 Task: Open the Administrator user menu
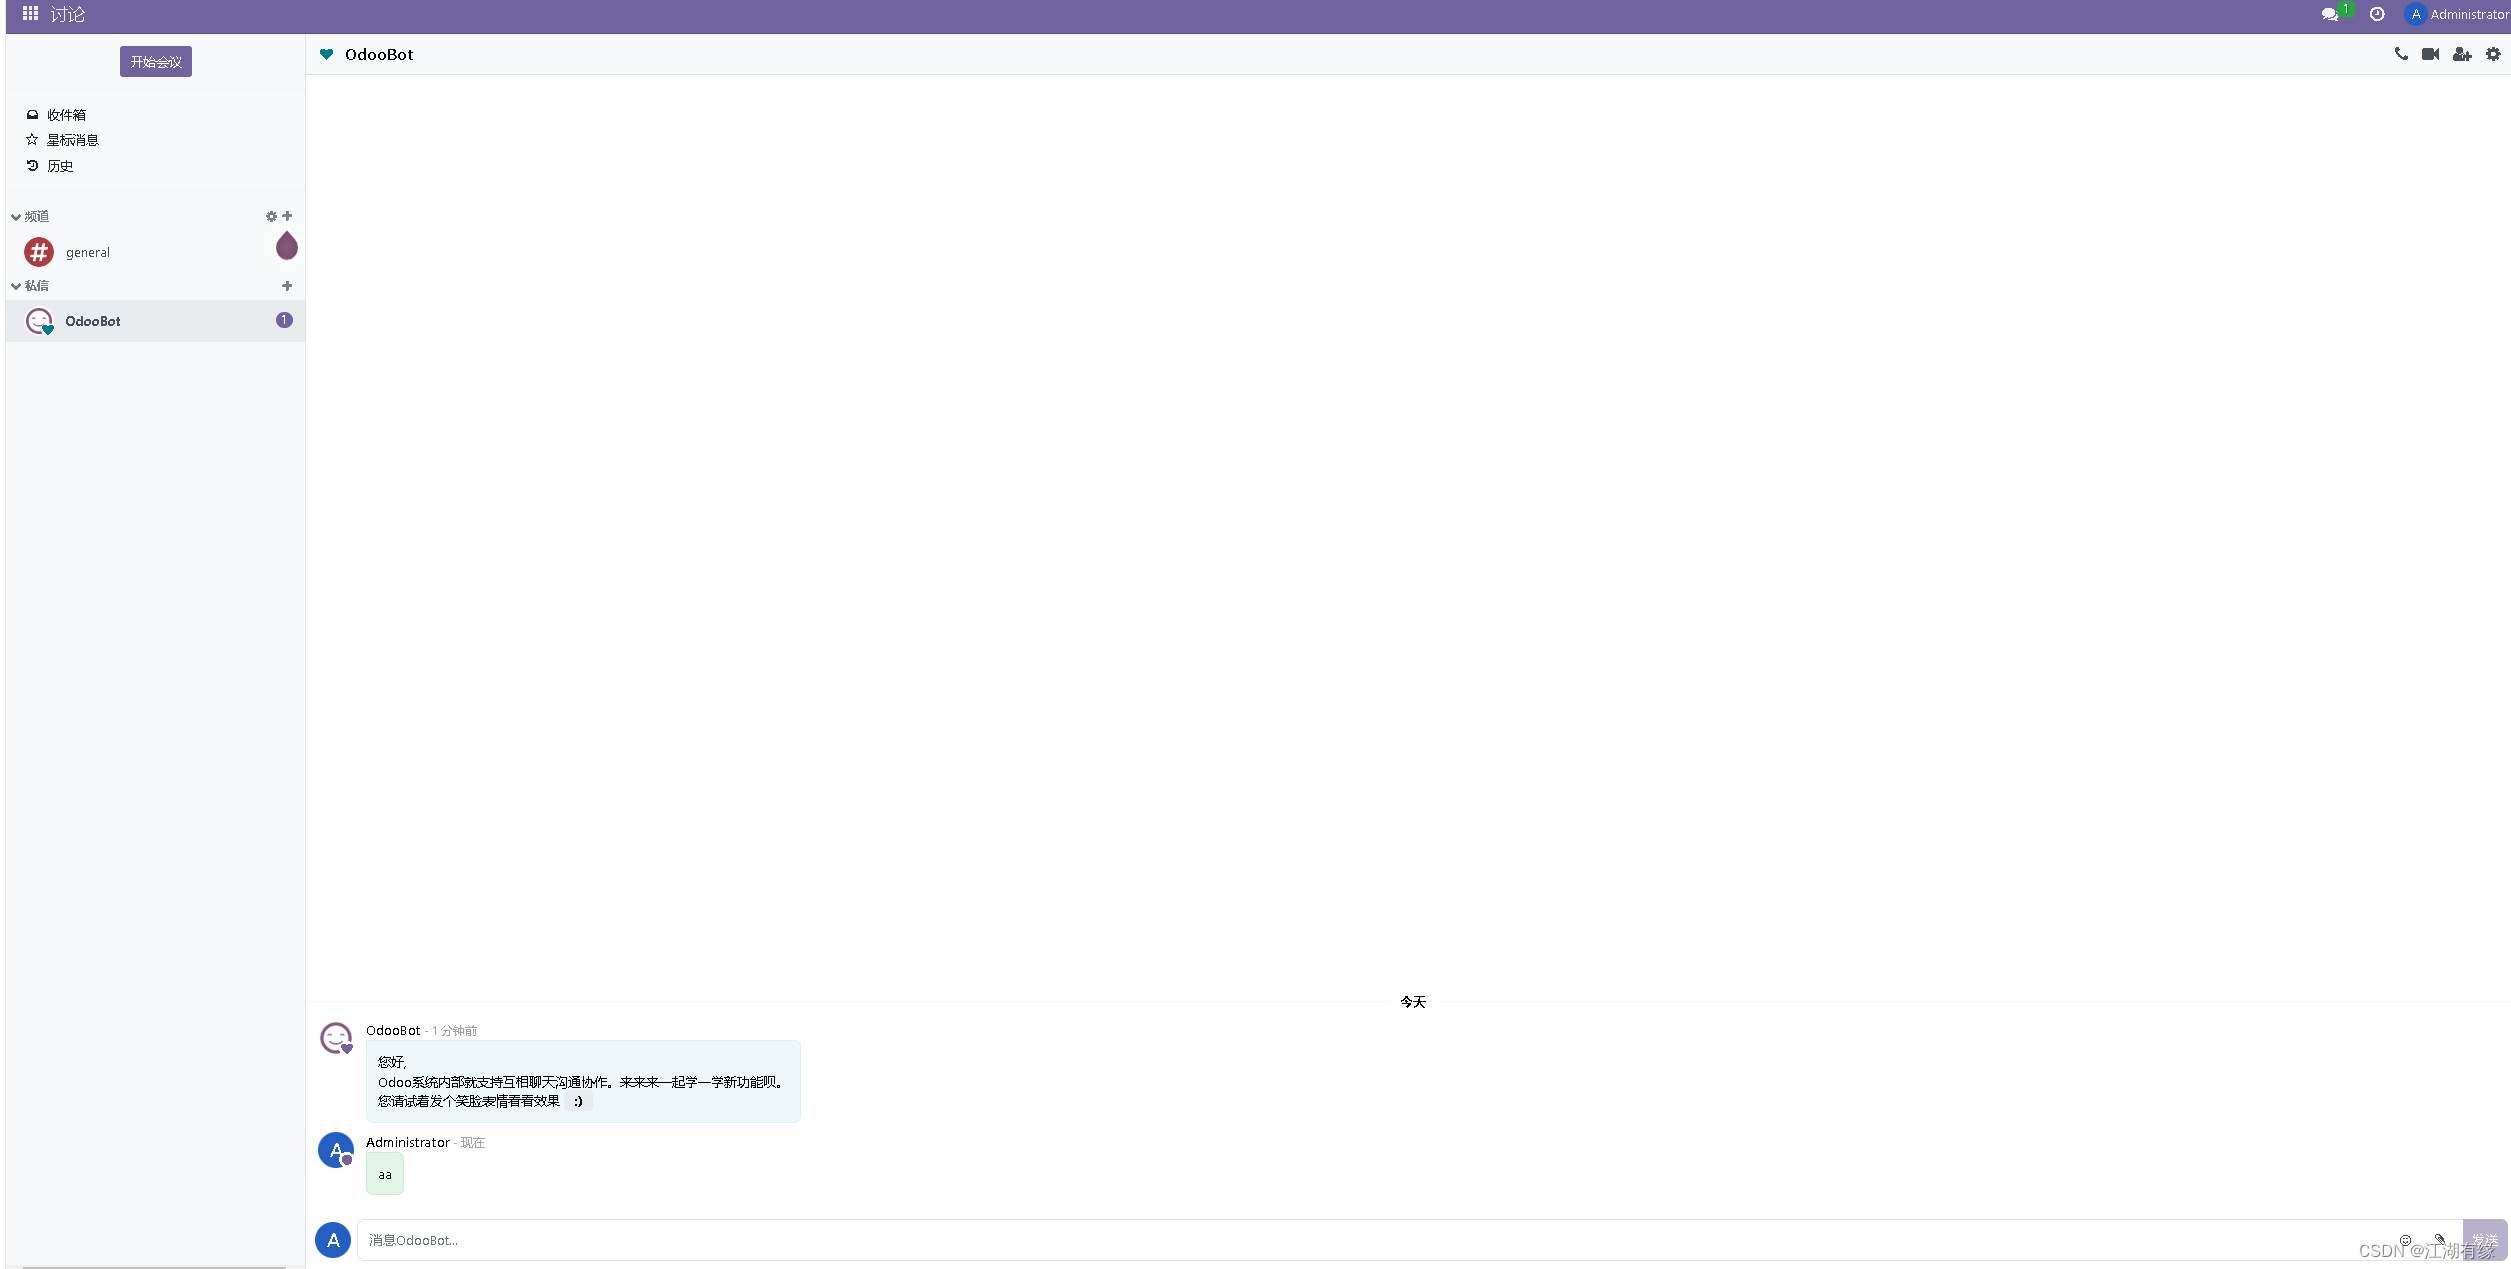pyautogui.click(x=2458, y=14)
